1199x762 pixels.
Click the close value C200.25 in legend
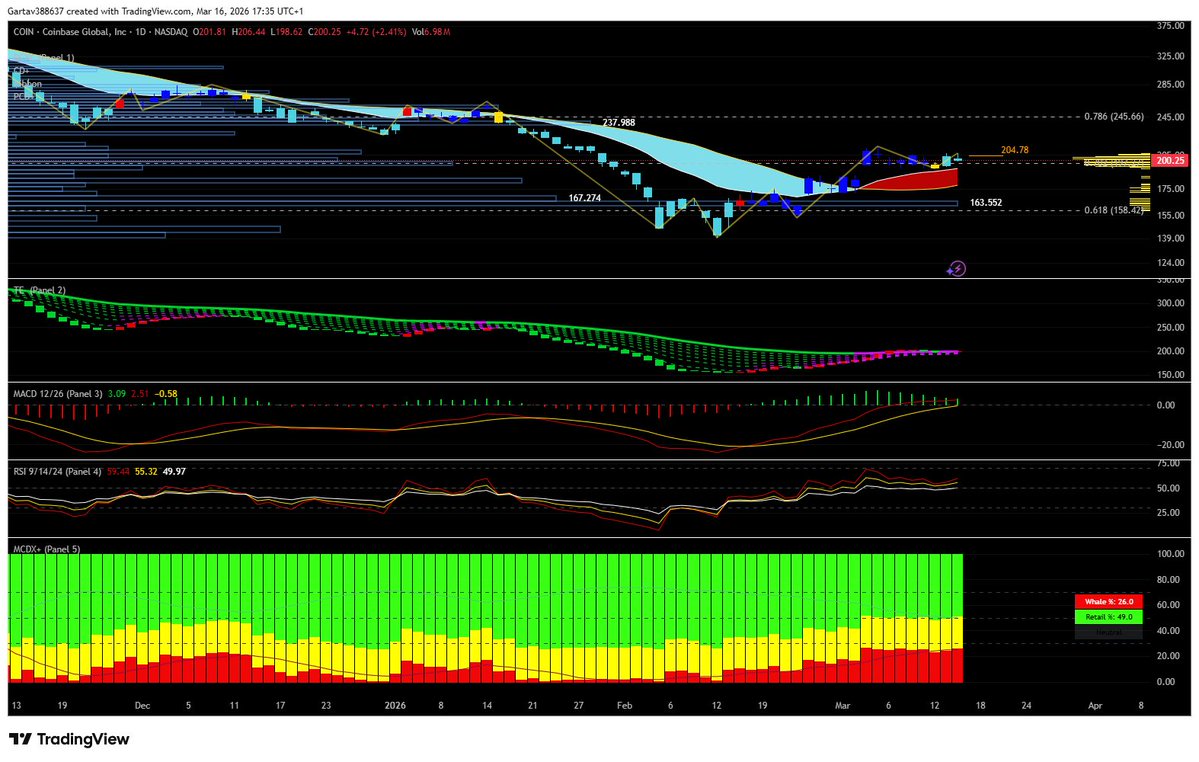[x=325, y=32]
